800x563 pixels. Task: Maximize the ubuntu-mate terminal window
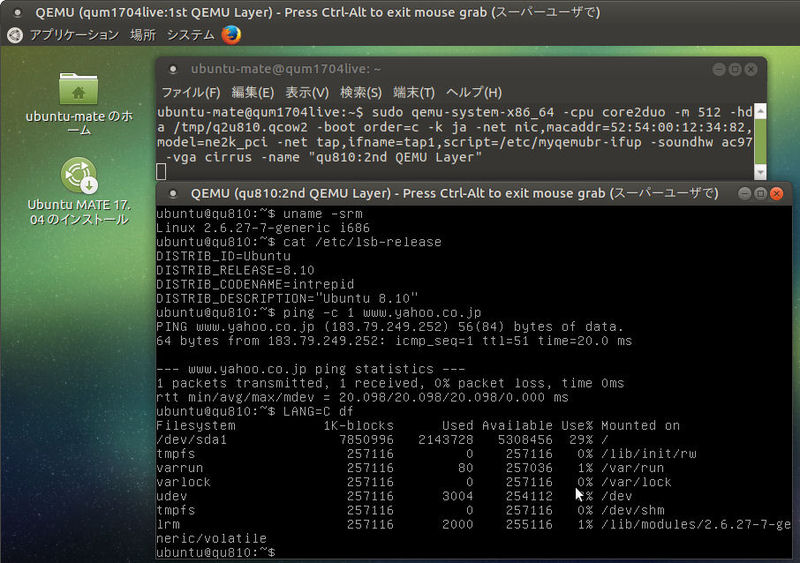click(735, 69)
